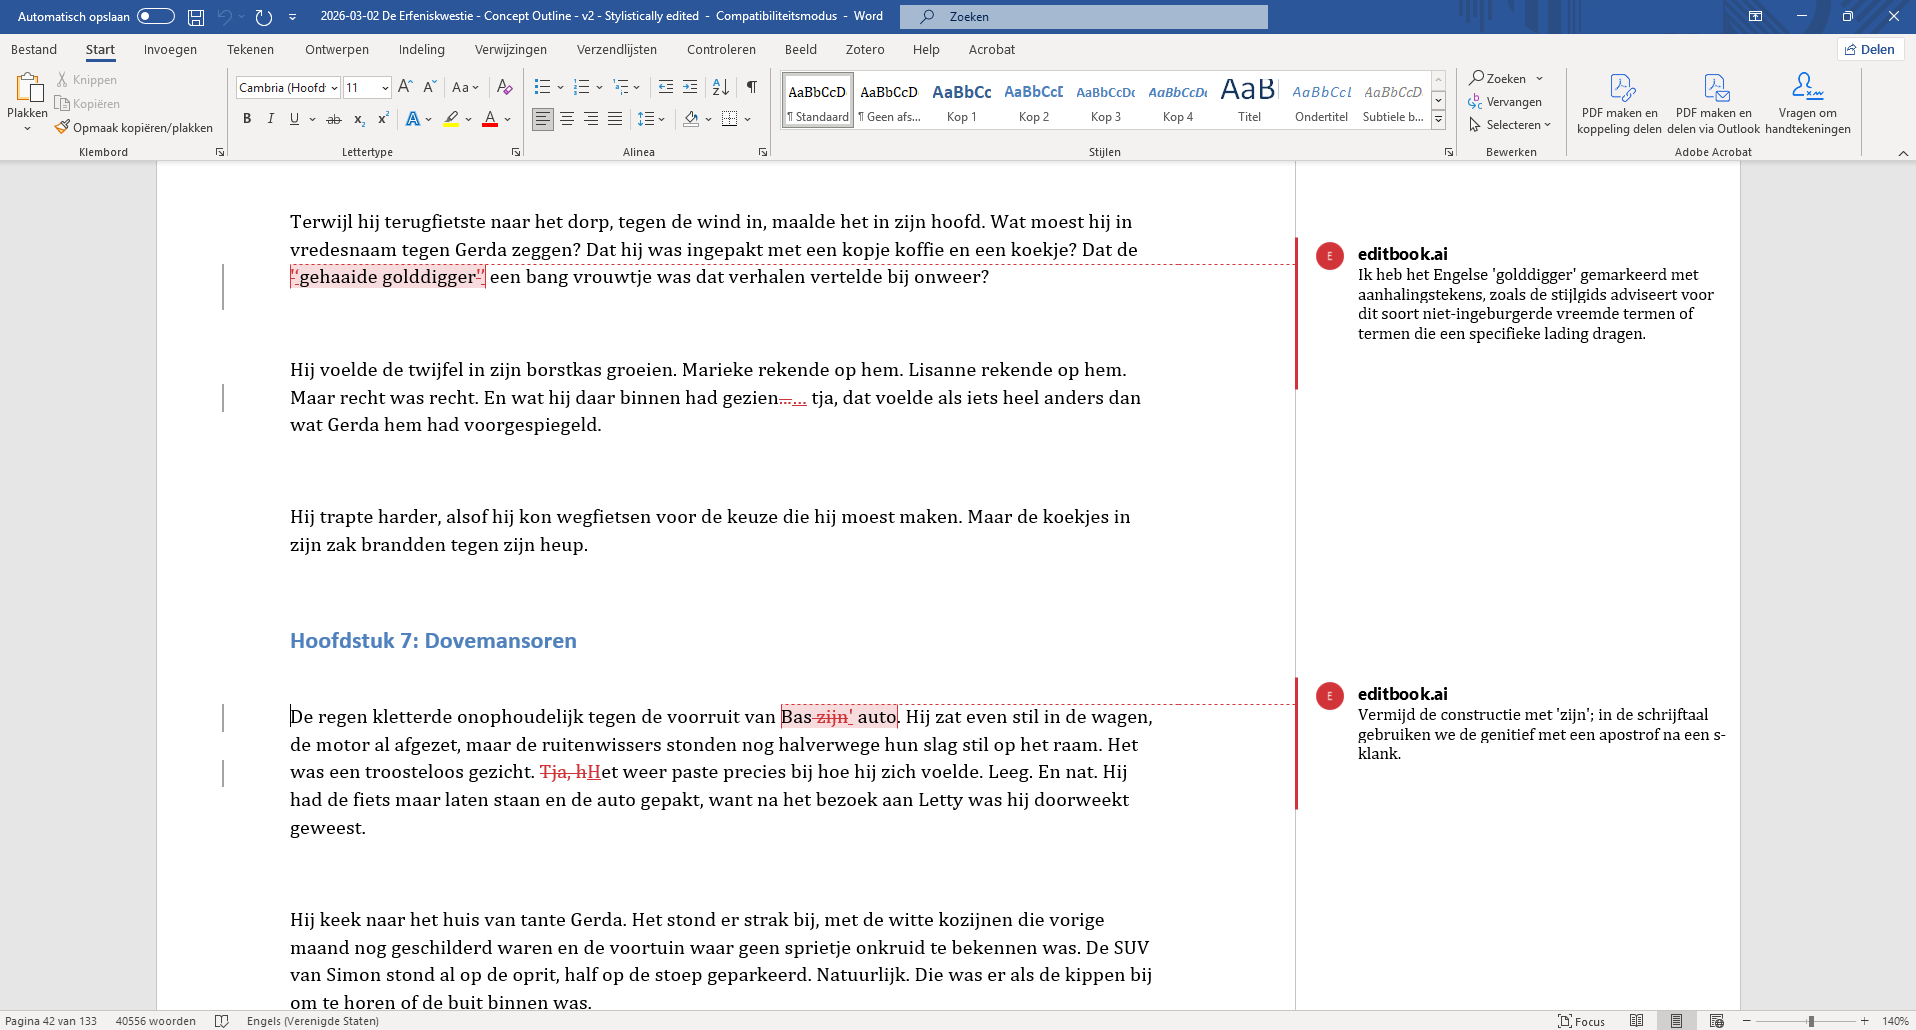
Task: Click Vervangen in the Bewerken group
Action: pyautogui.click(x=1505, y=102)
